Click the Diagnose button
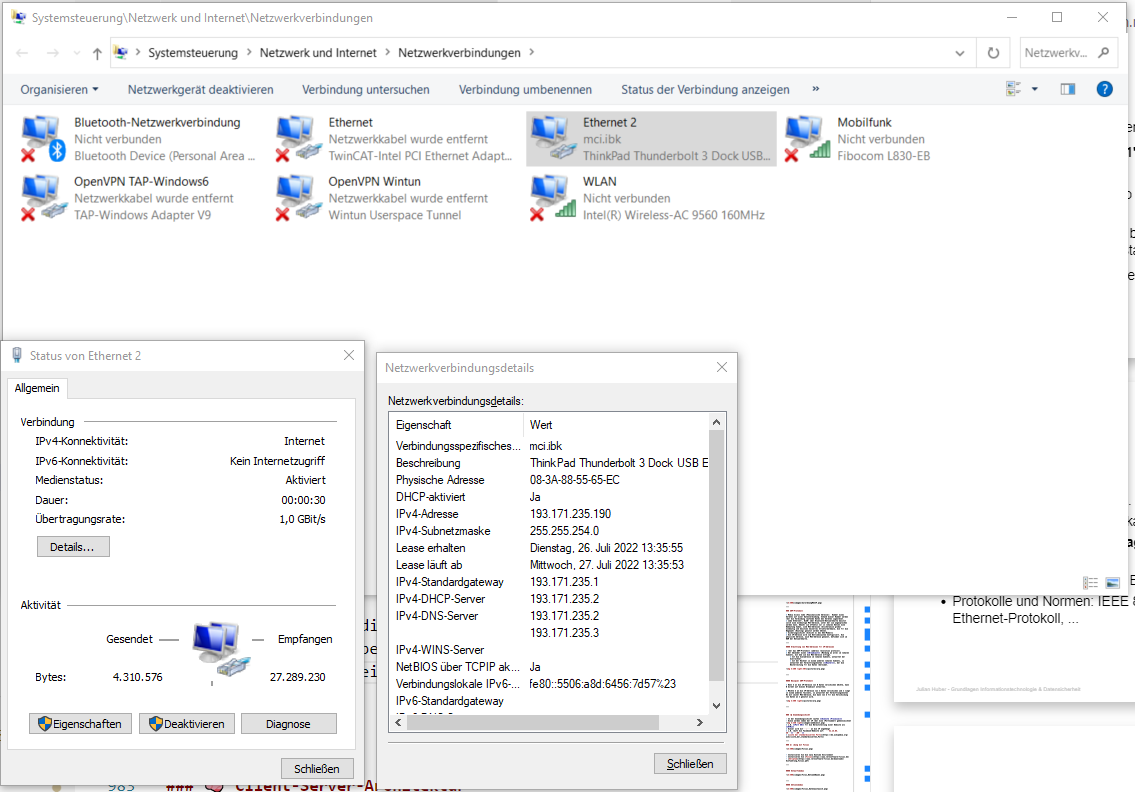 [288, 723]
